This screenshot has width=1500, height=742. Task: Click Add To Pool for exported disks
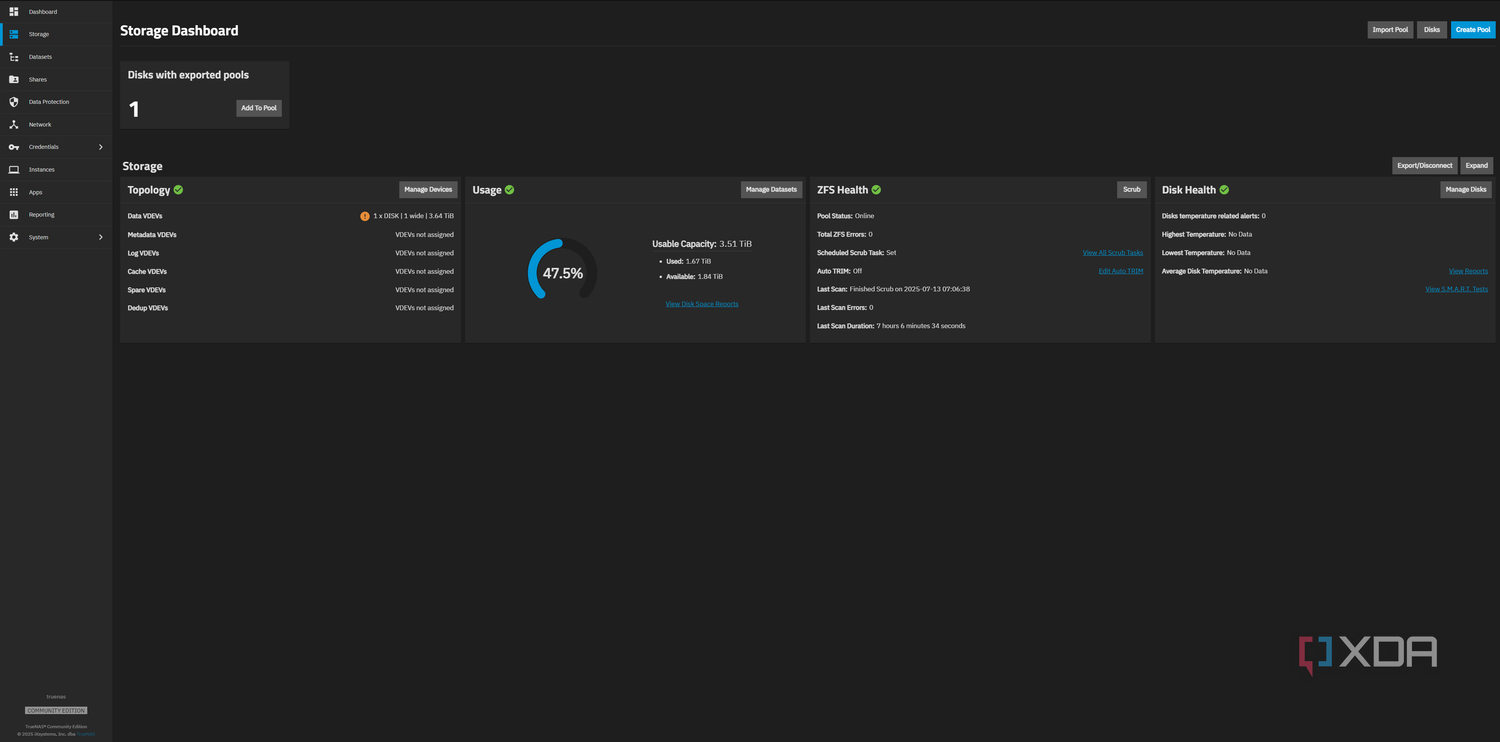pyautogui.click(x=259, y=108)
